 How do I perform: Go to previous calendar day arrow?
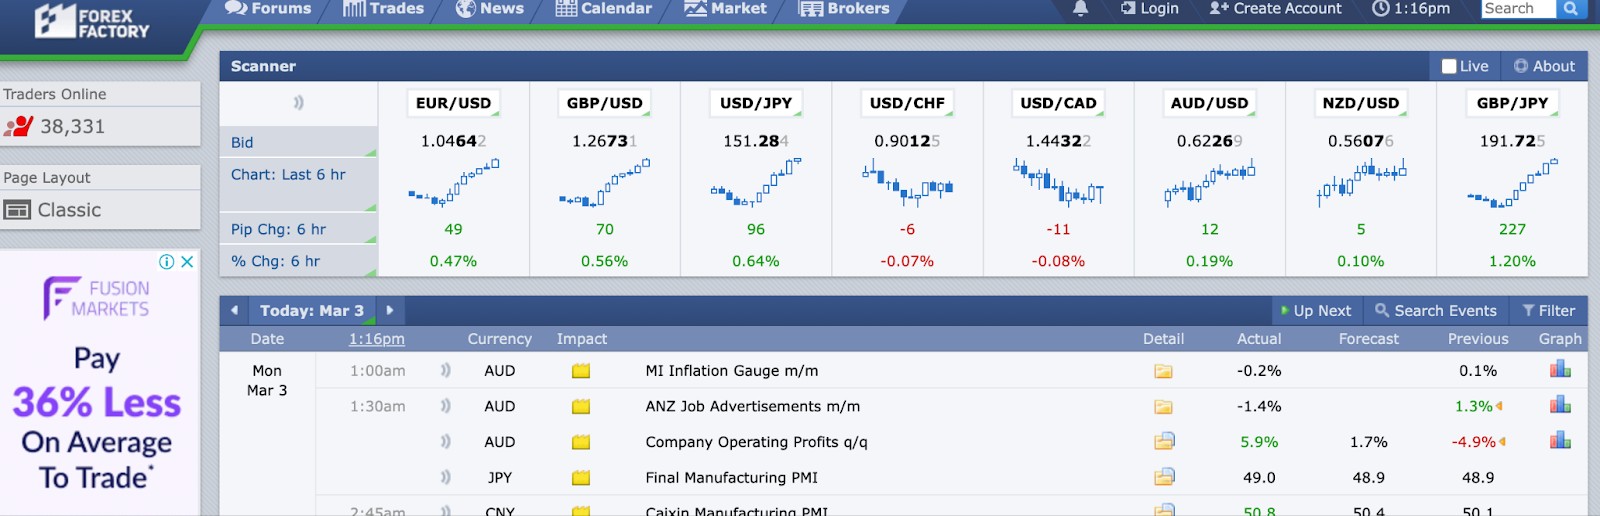pos(234,310)
